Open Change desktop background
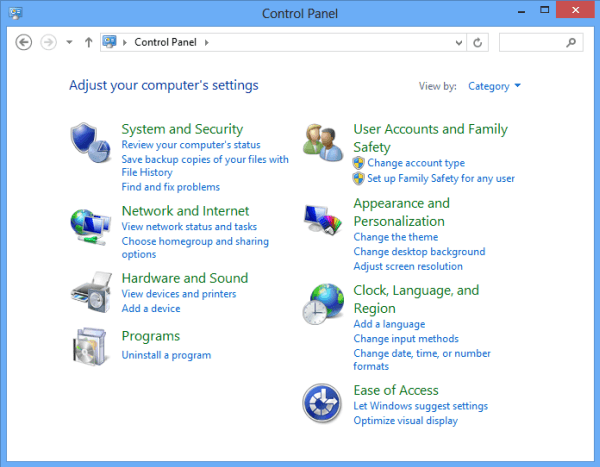 (419, 251)
